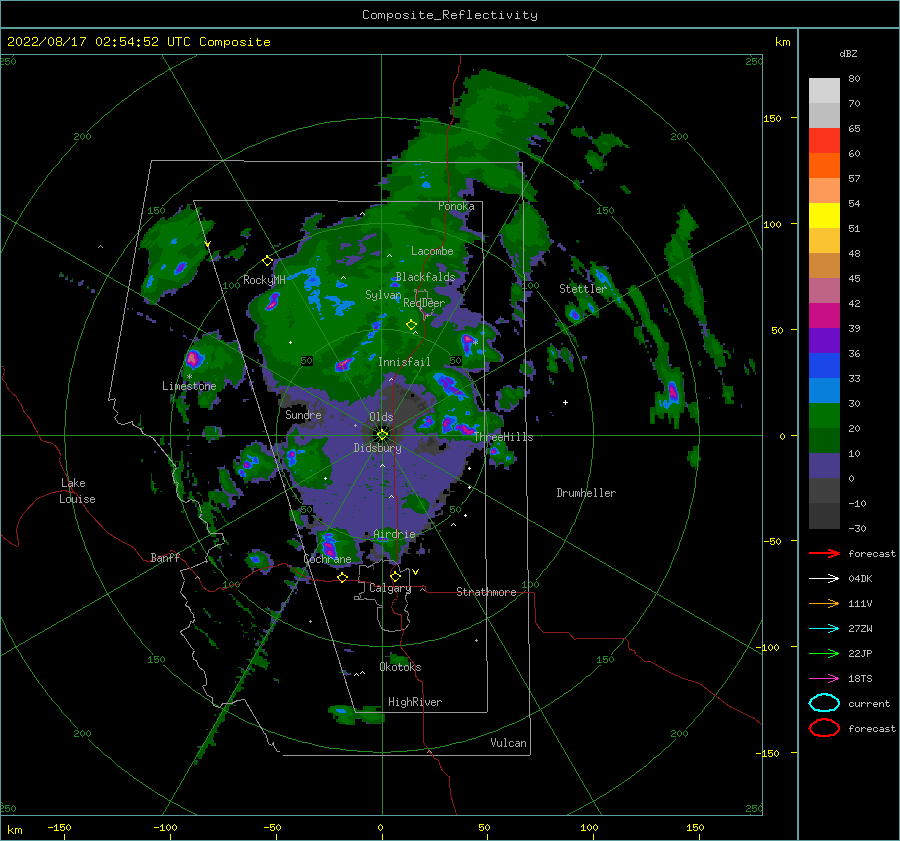Select the magenta 18TS arrow icon
The image size is (900, 841).
click(824, 679)
